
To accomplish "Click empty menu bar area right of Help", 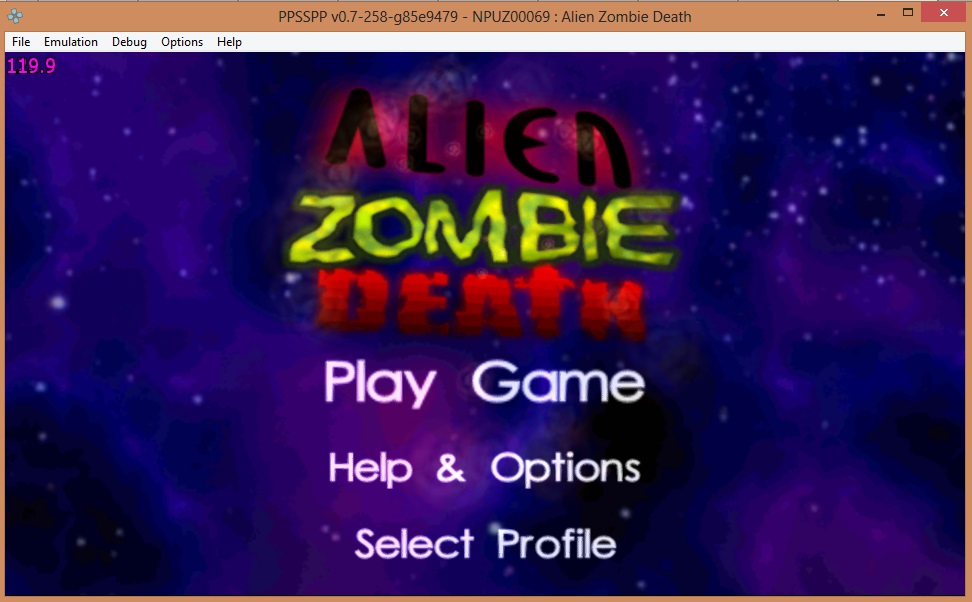I will 600,42.
